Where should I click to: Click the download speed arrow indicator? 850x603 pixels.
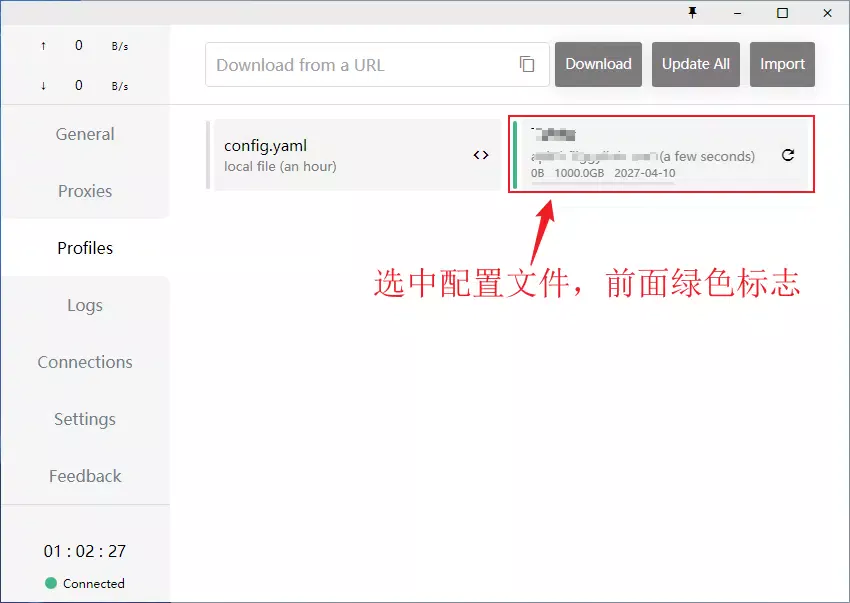click(43, 85)
